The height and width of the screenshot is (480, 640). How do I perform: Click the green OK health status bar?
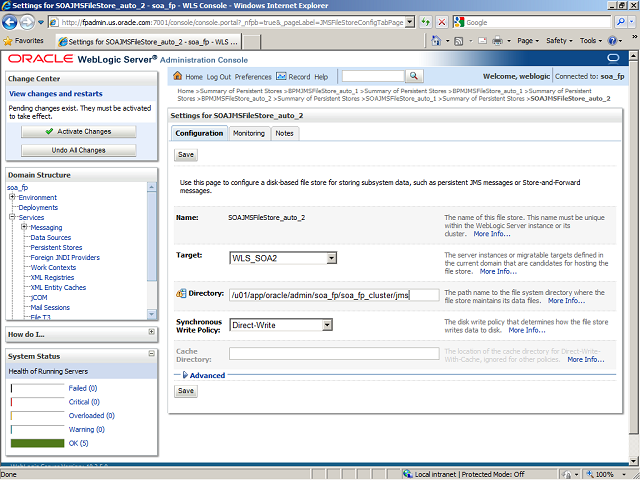point(37,443)
